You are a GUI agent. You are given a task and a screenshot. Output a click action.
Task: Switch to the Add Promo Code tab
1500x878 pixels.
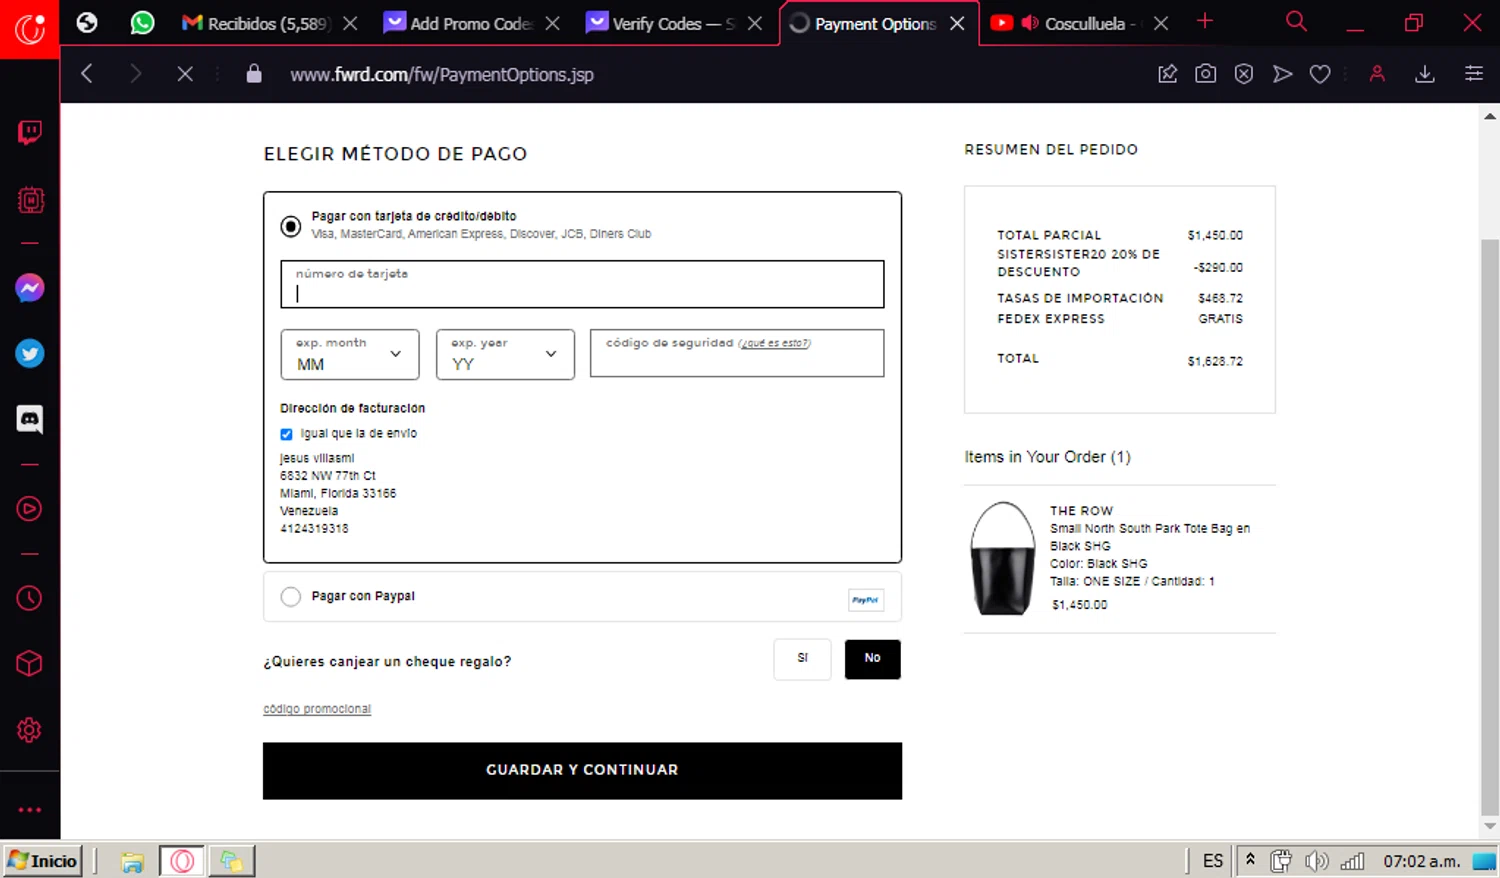460,23
